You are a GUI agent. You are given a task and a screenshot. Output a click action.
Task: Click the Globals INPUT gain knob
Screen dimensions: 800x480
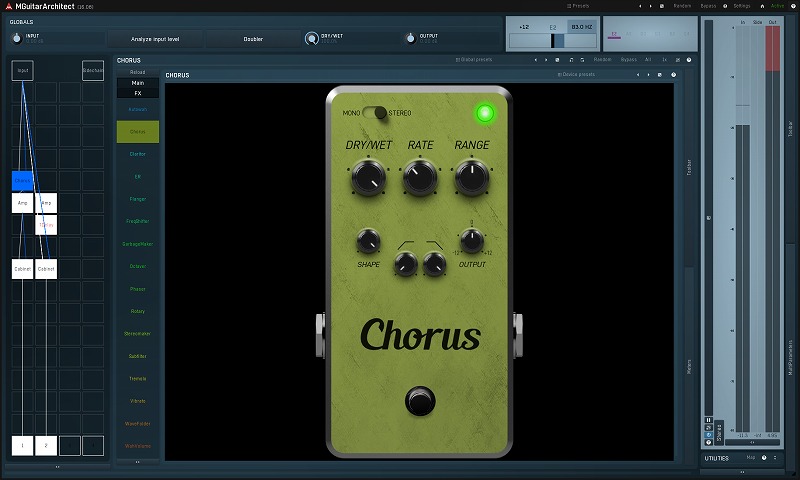[x=17, y=38]
